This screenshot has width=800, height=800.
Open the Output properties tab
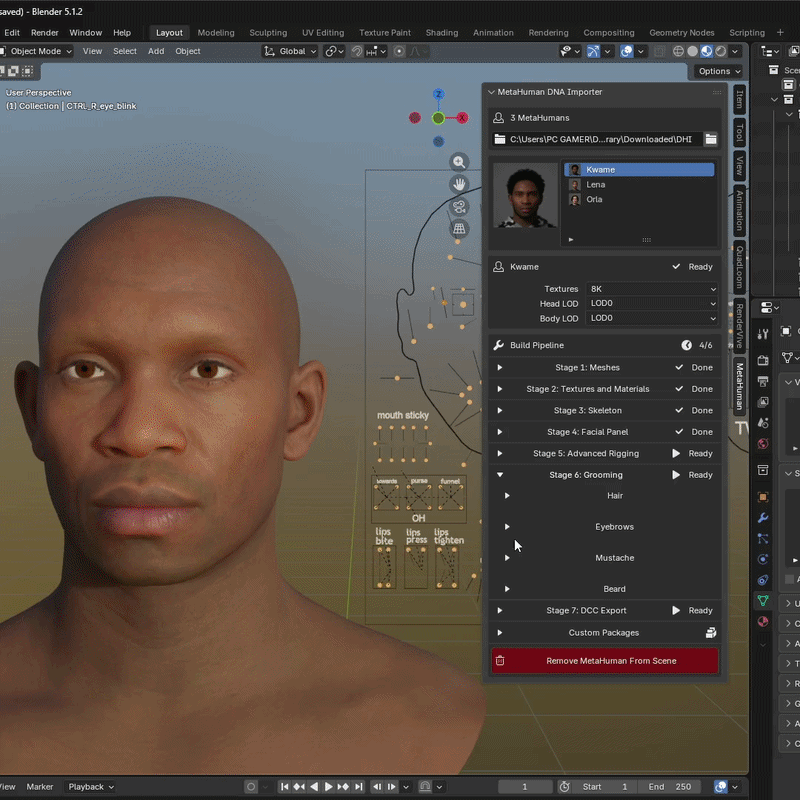(x=763, y=381)
